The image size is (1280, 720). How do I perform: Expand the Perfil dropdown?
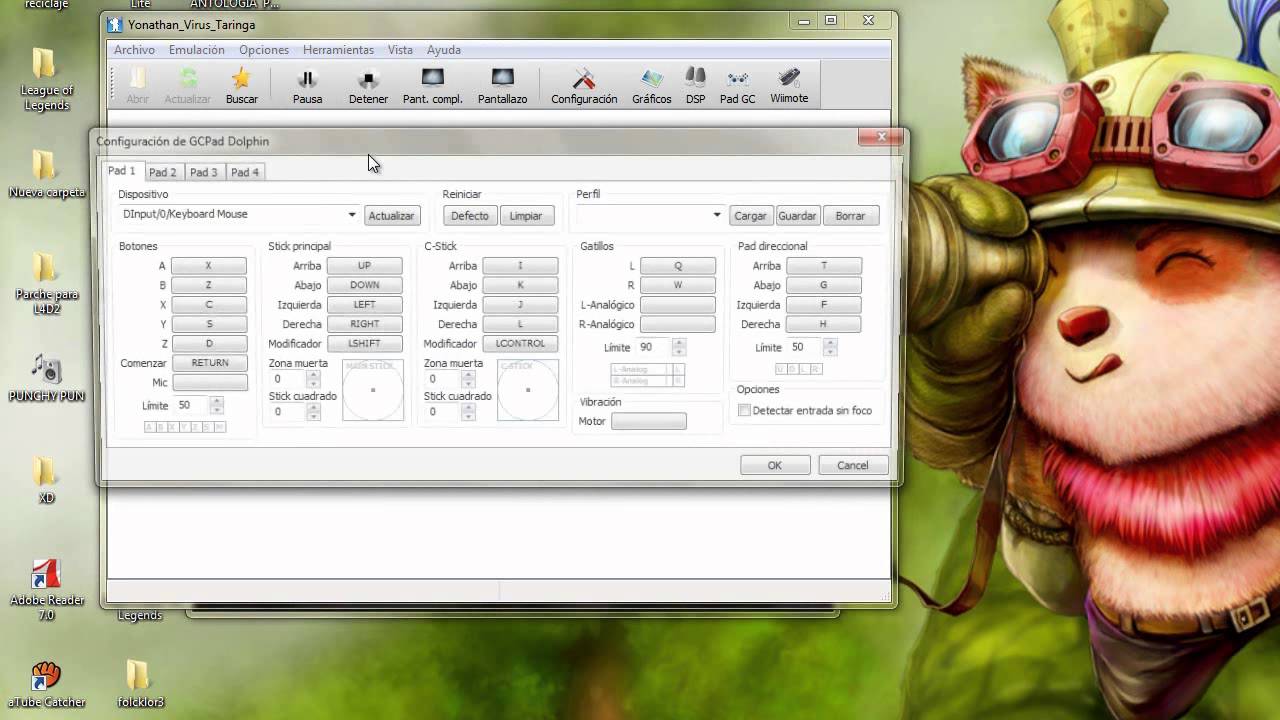point(716,215)
